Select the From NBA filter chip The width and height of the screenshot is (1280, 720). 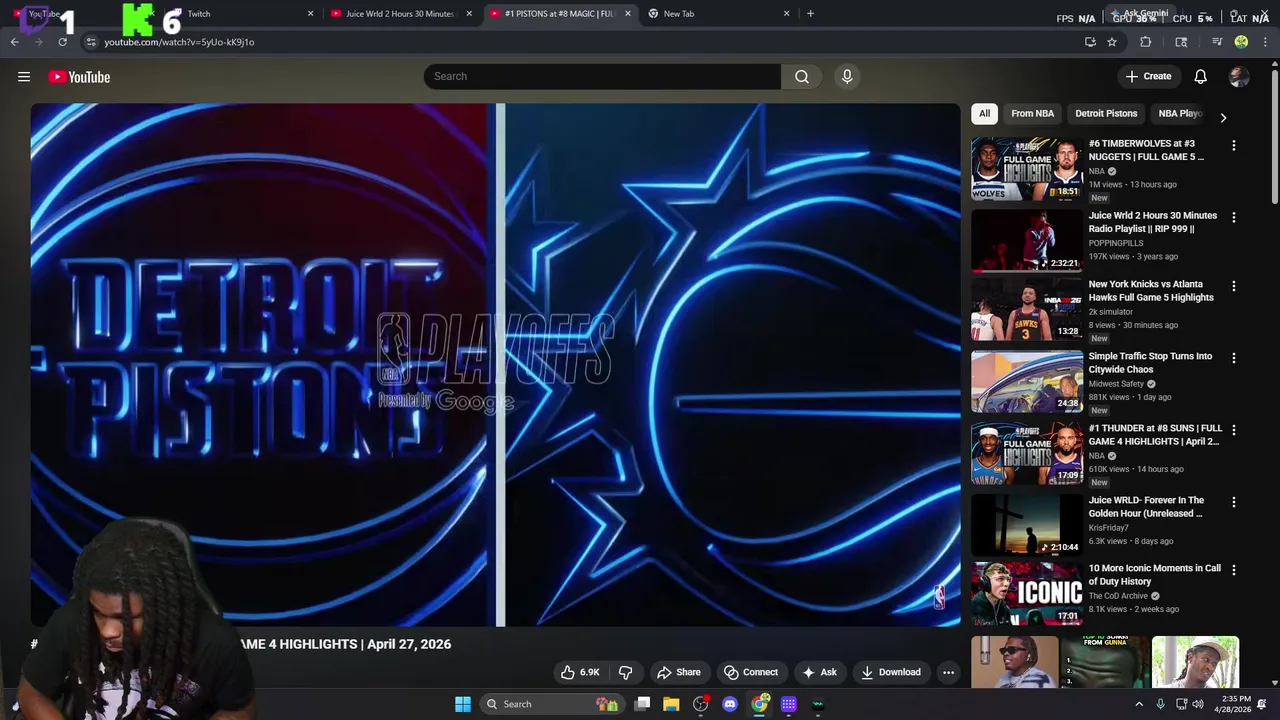(1032, 113)
